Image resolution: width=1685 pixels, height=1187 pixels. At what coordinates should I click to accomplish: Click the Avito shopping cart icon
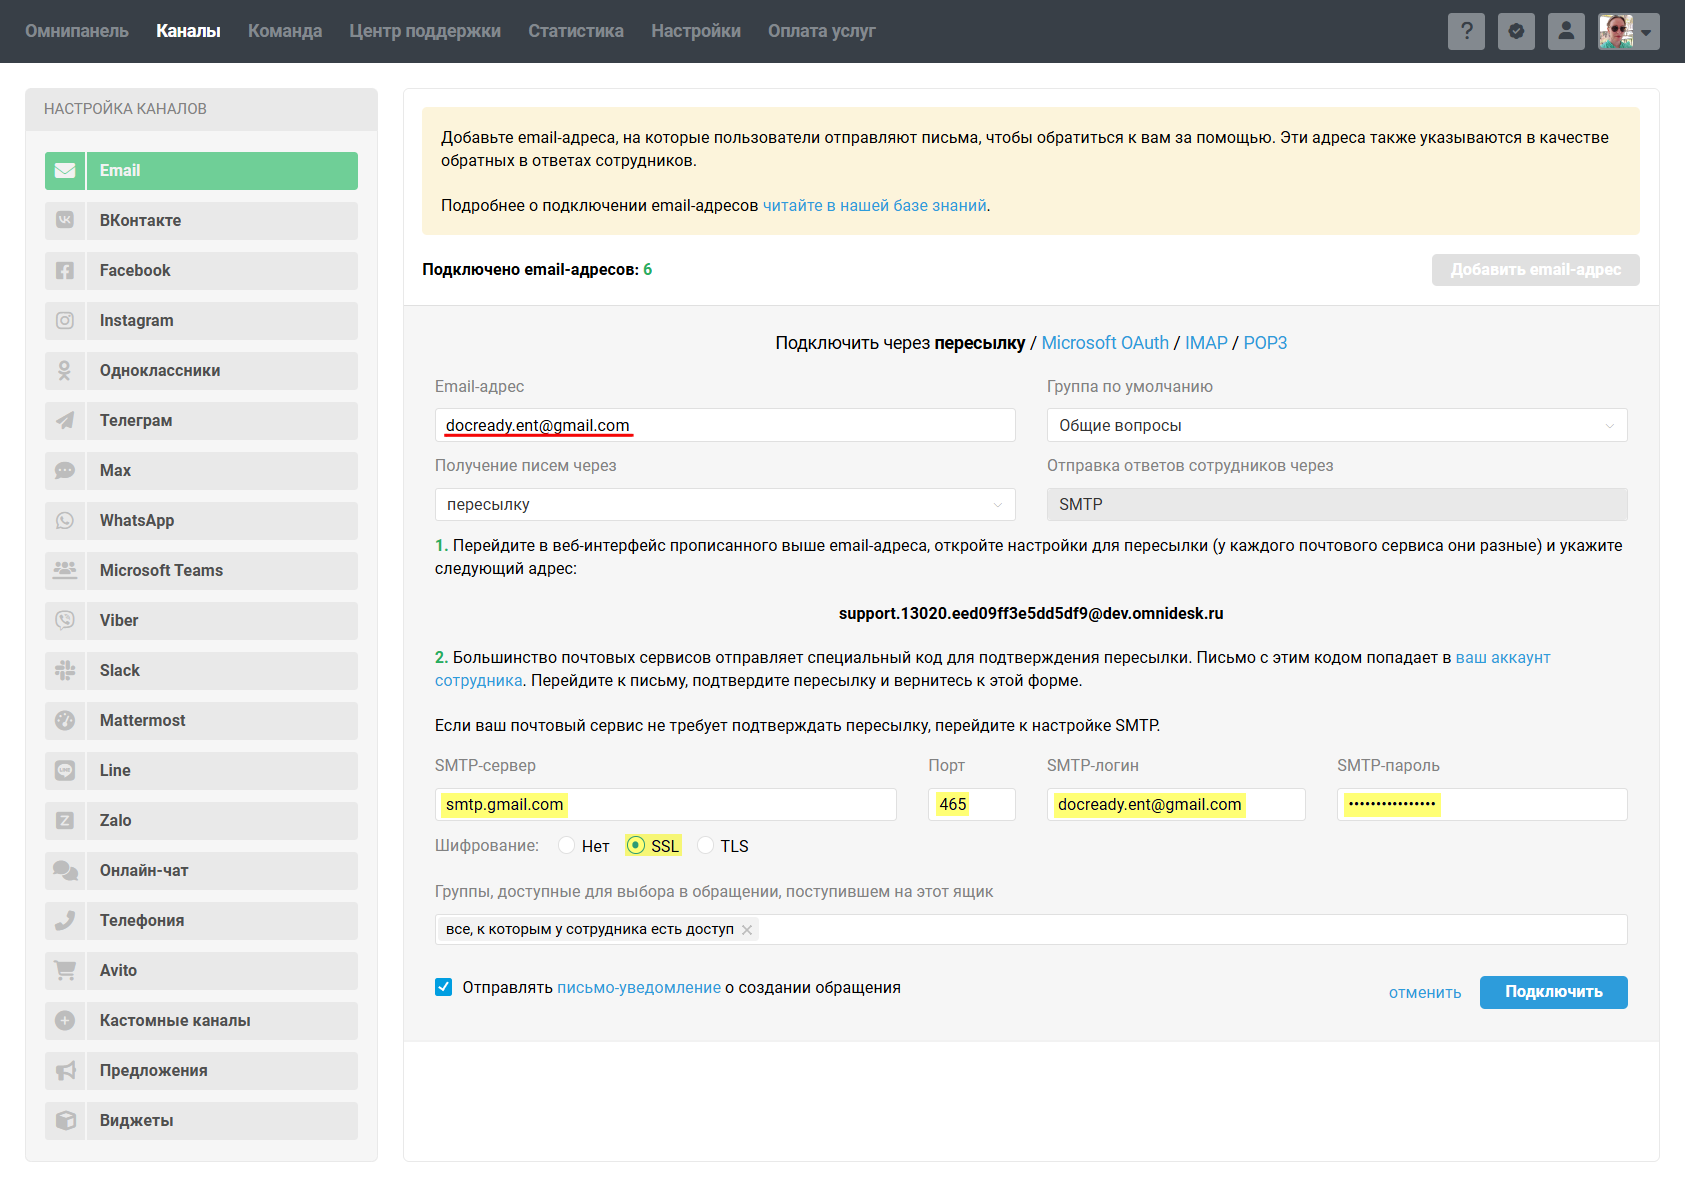click(65, 971)
